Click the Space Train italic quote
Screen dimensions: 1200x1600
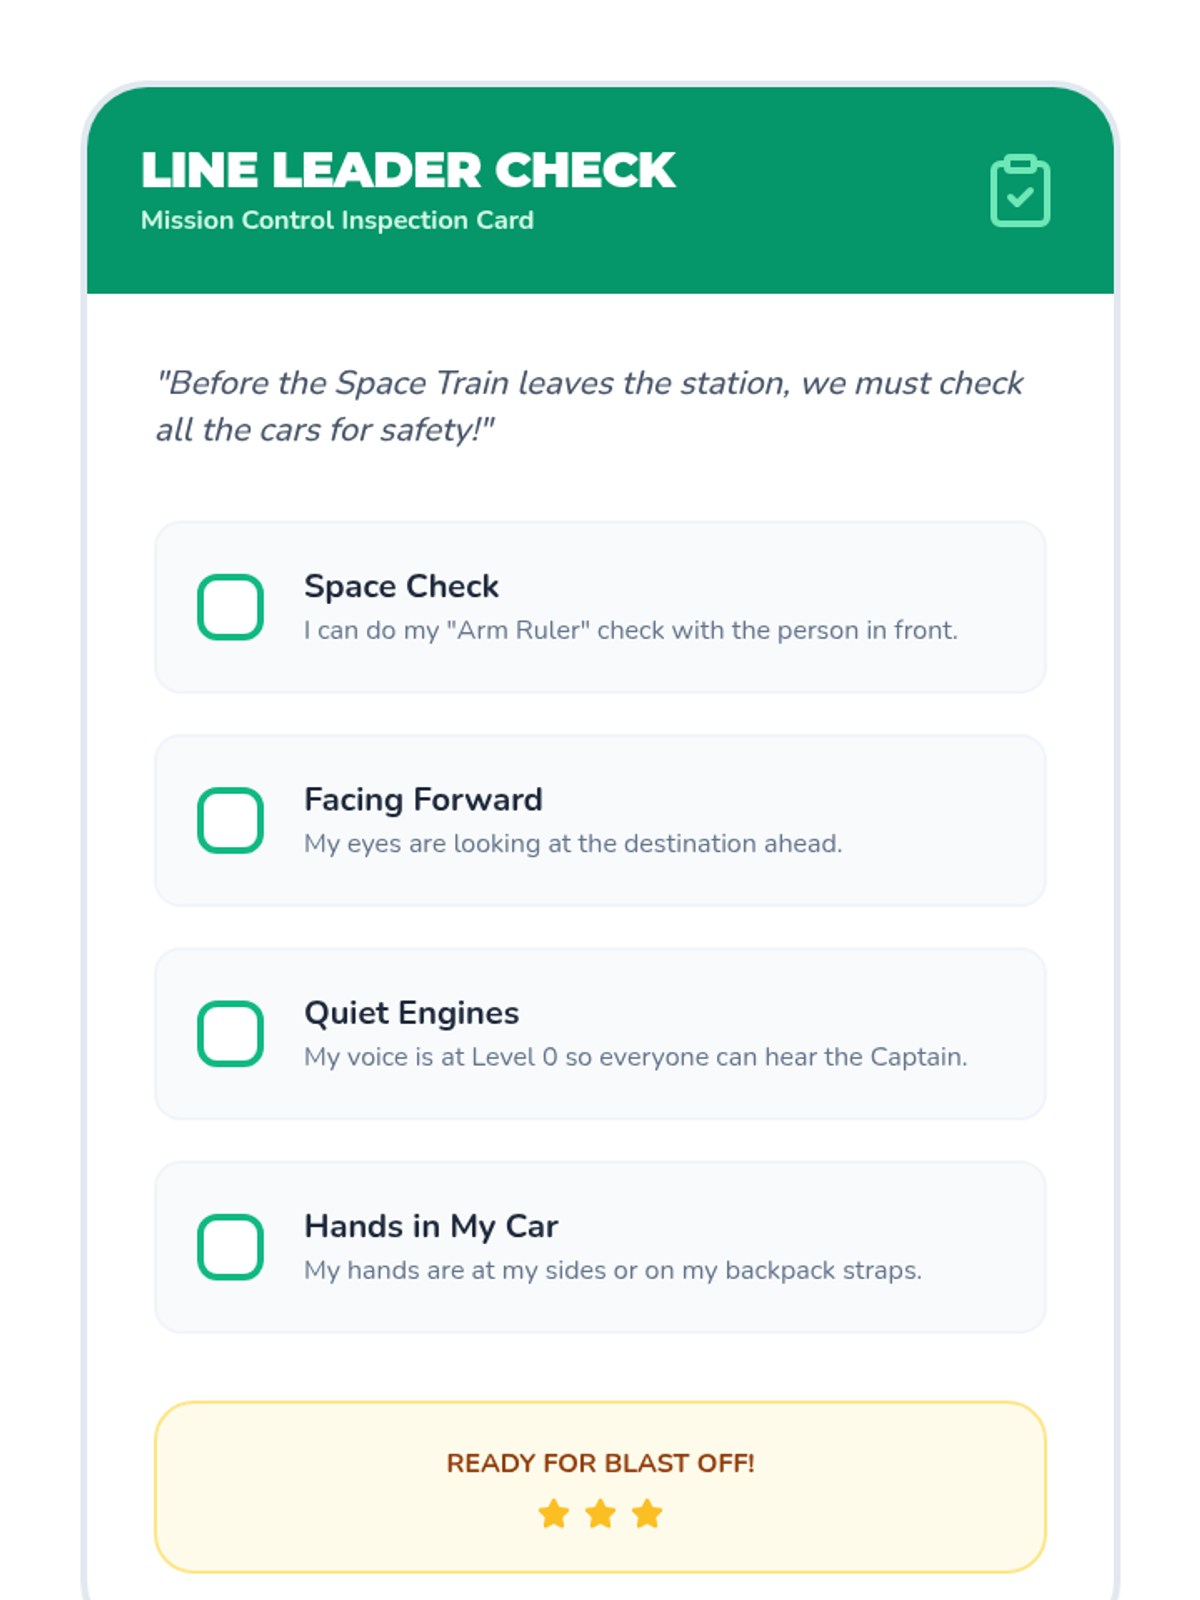pos(590,406)
